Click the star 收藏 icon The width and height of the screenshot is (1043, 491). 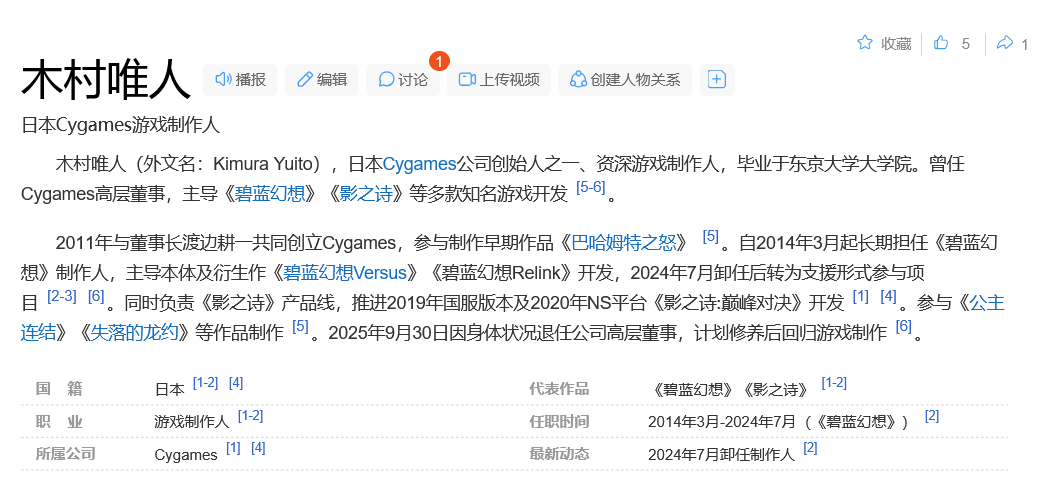864,43
